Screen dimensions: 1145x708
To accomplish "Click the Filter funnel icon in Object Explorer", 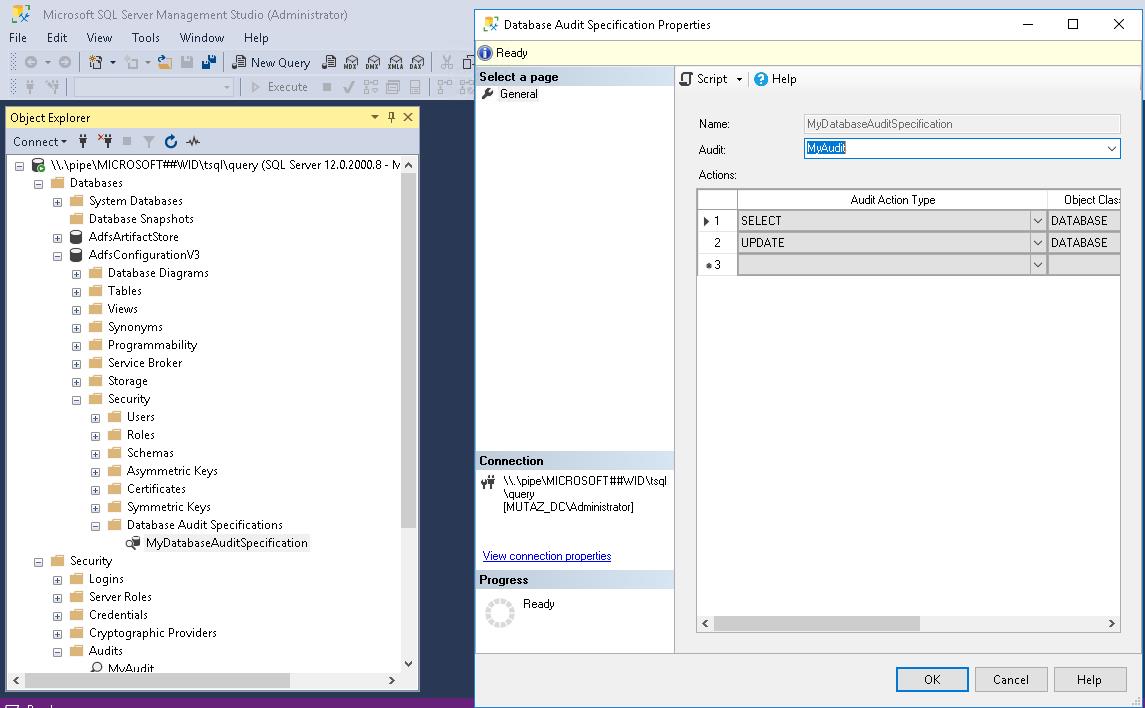I will 149,141.
